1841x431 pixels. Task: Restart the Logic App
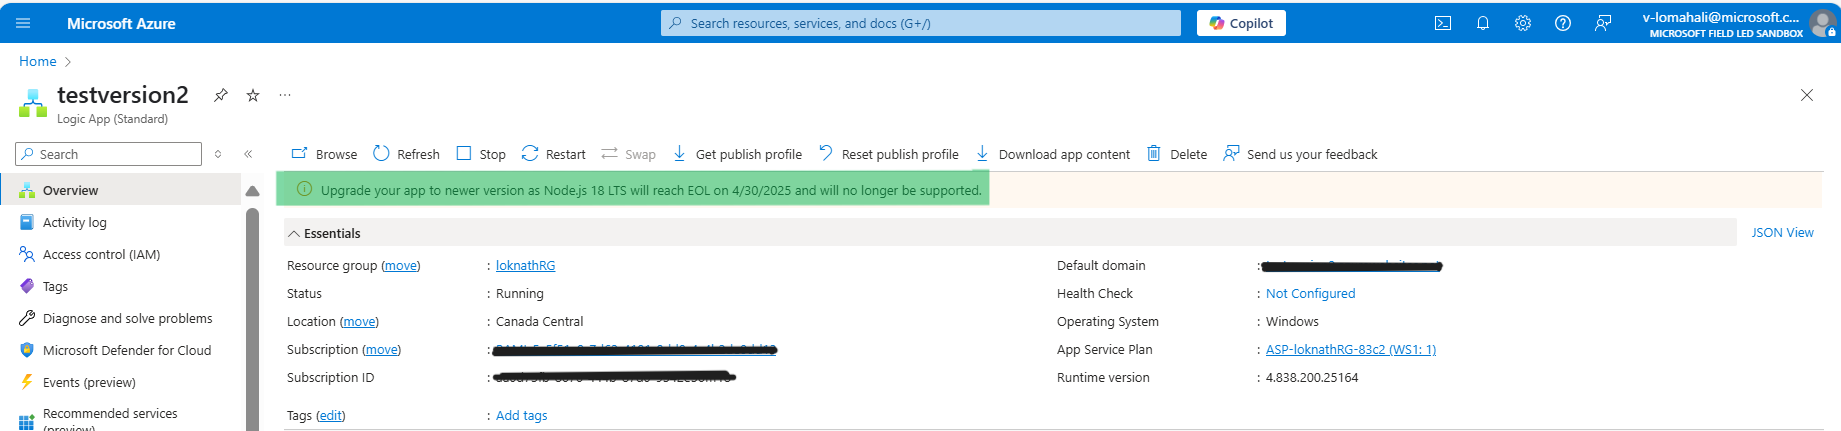pos(554,154)
